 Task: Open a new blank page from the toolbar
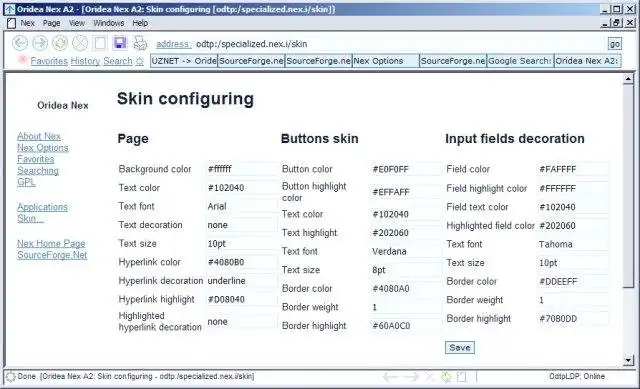[100, 43]
